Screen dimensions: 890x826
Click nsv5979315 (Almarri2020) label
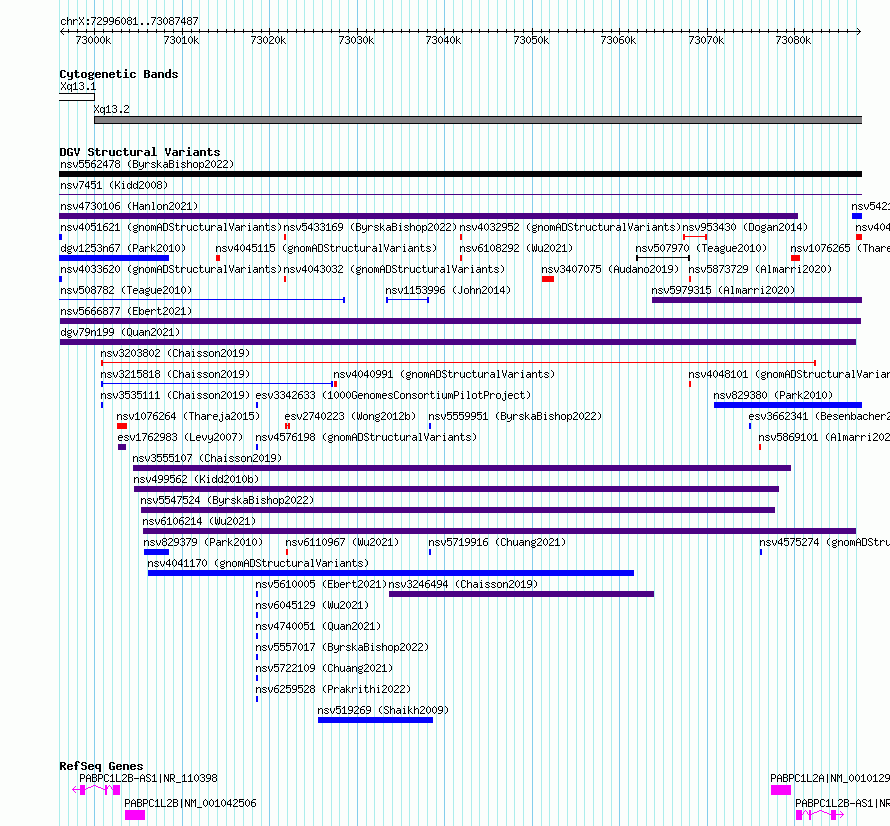pos(723,290)
